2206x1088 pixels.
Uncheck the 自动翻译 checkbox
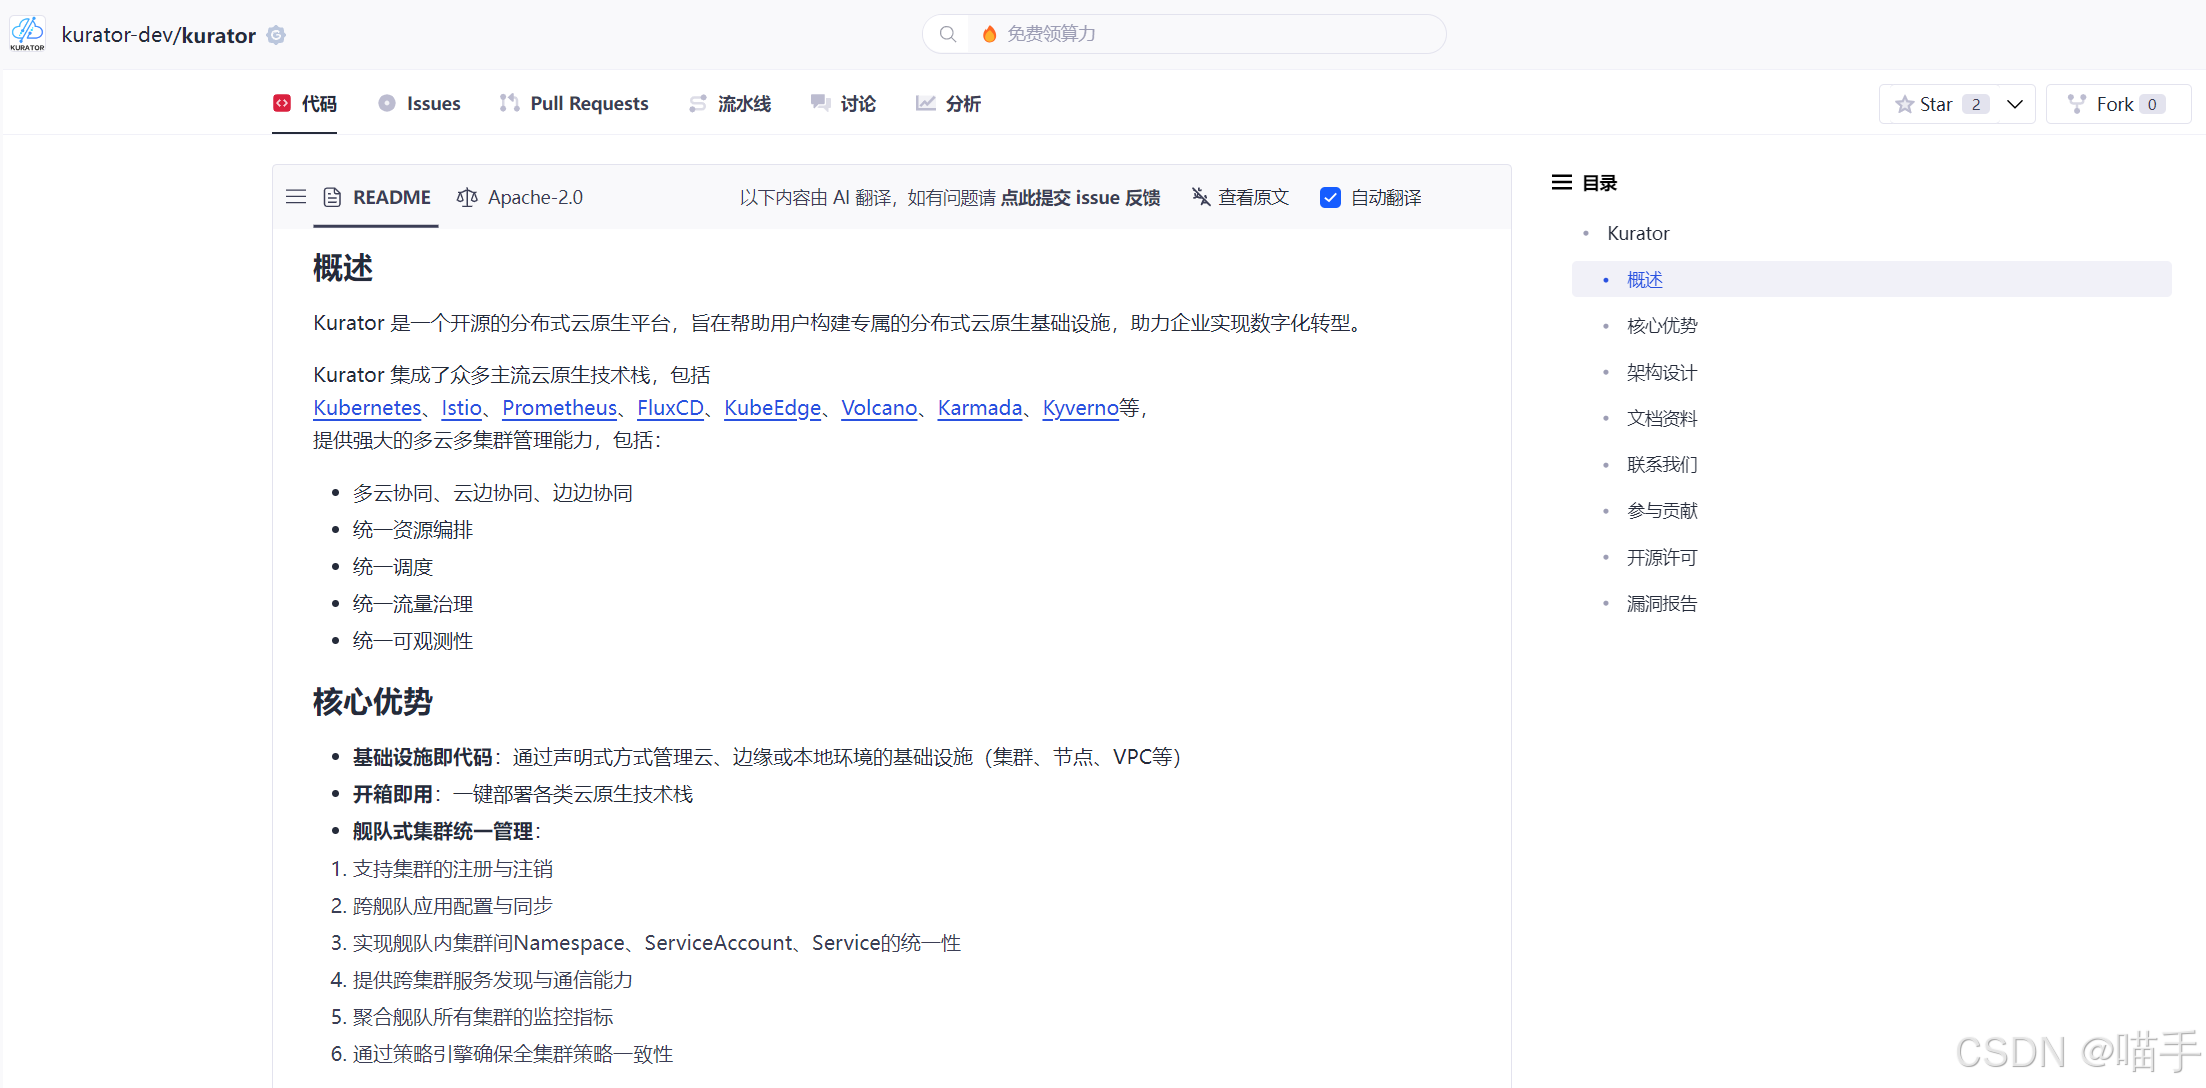[1330, 197]
